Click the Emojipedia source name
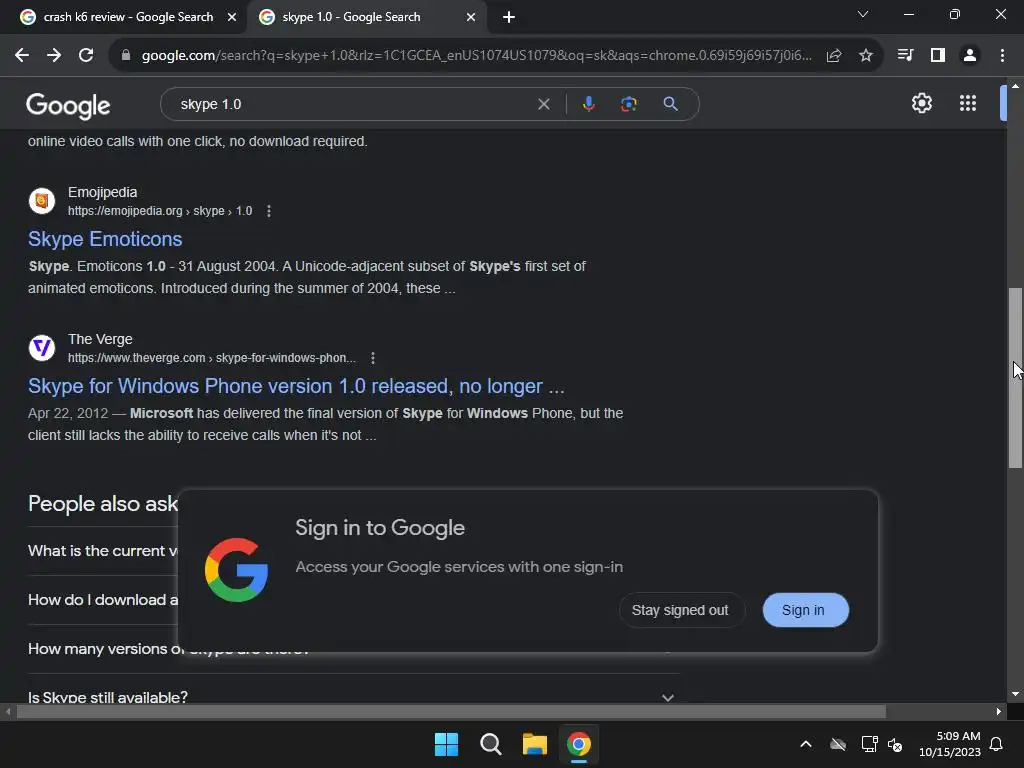Viewport: 1024px width, 768px height. (x=103, y=192)
